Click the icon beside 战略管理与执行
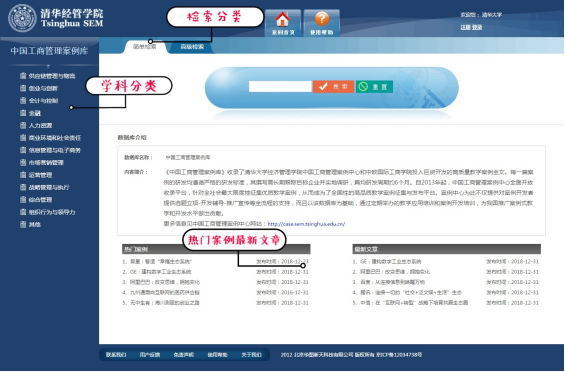Viewport: 565px width, 372px height. [x=23, y=187]
